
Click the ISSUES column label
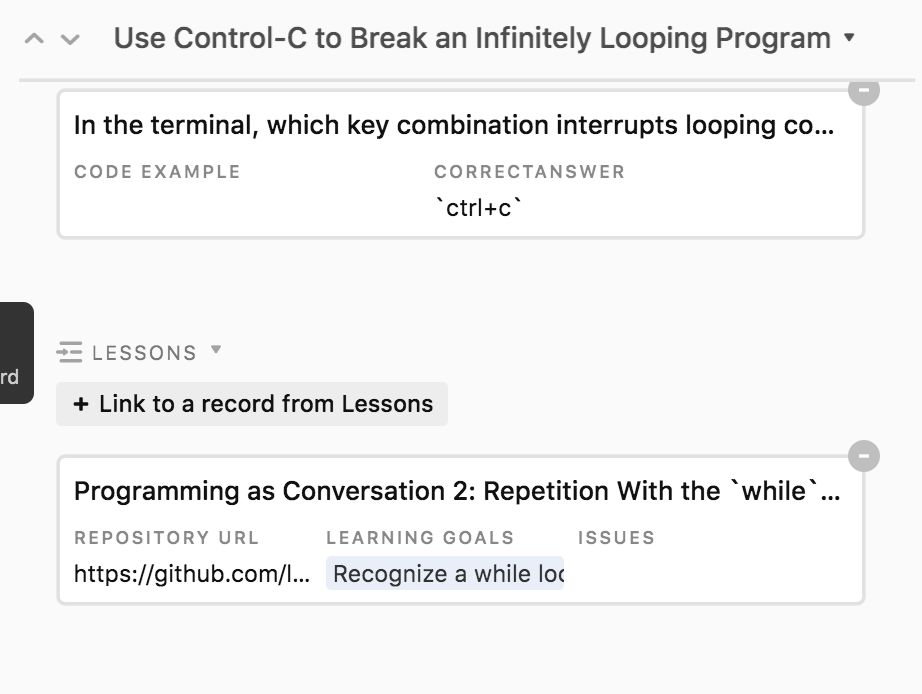616,538
